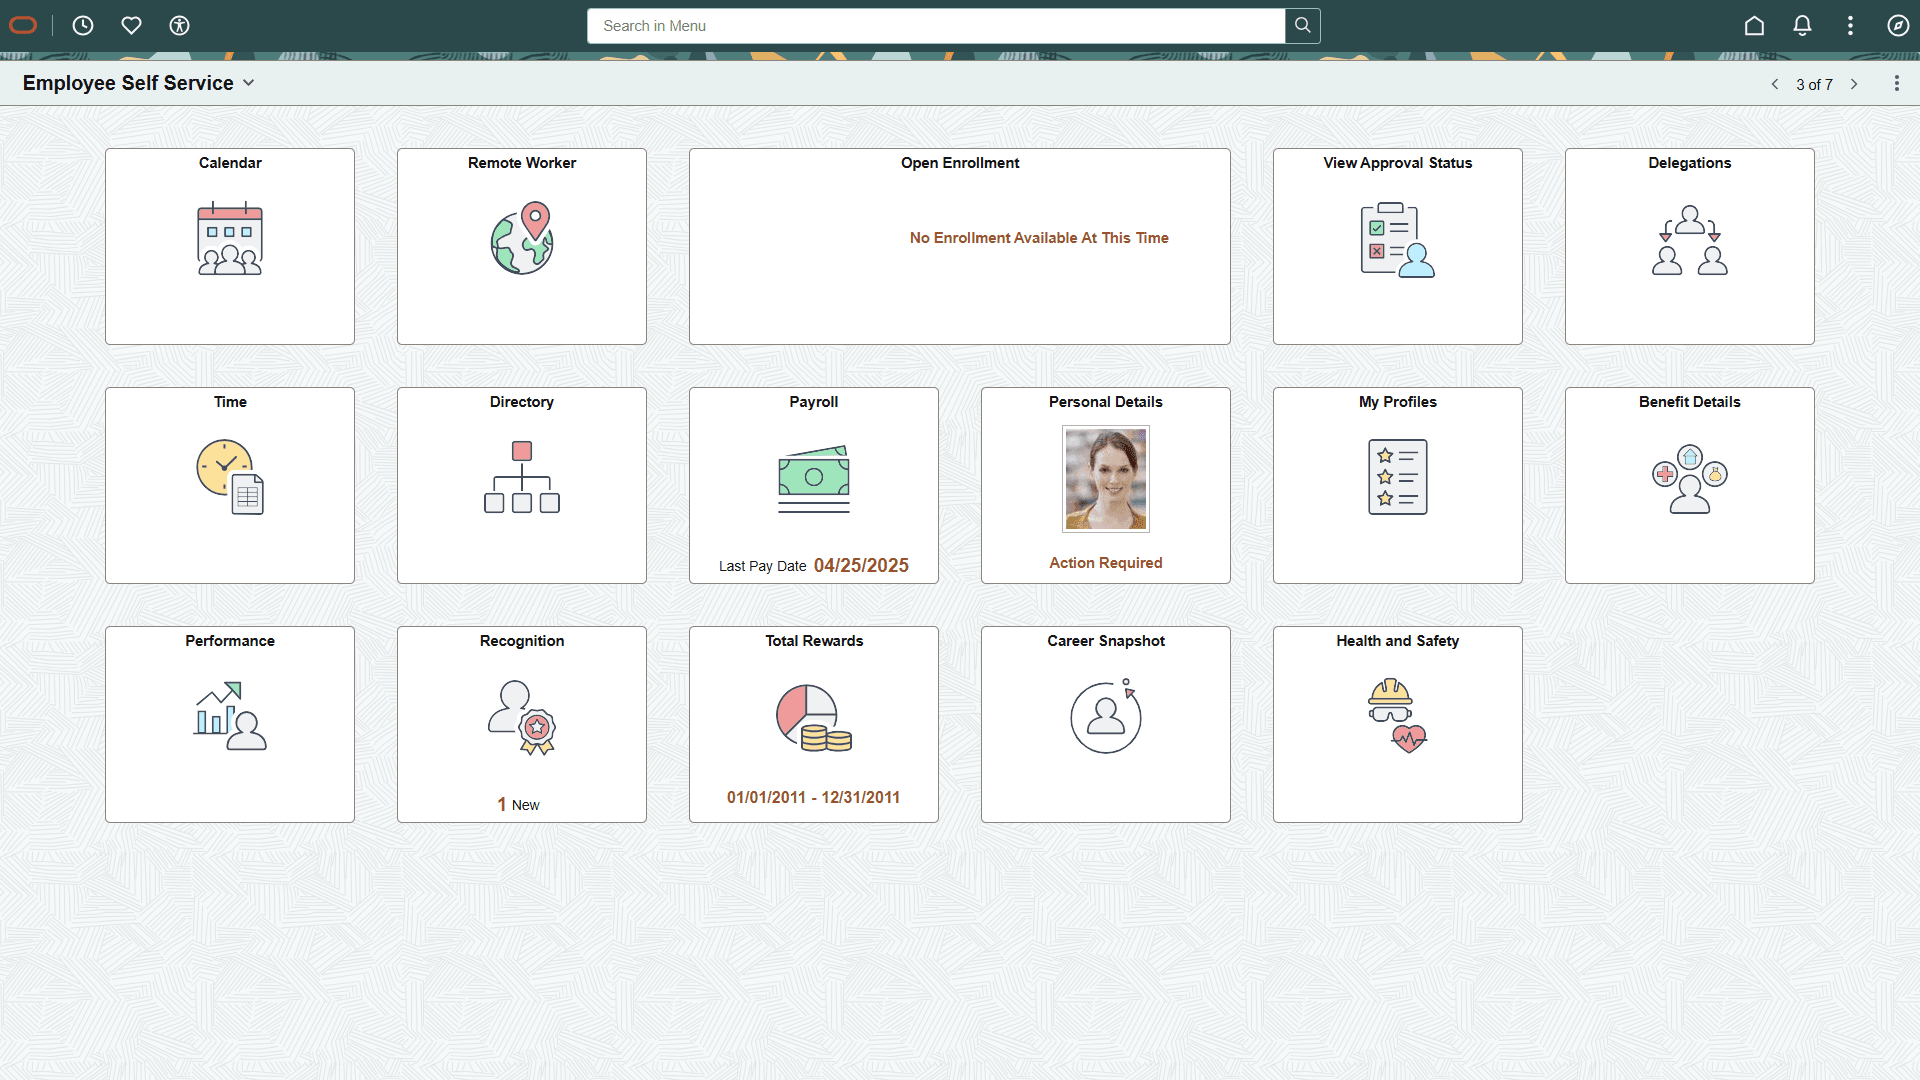
Task: Click the Oracle logo
Action: click(22, 25)
